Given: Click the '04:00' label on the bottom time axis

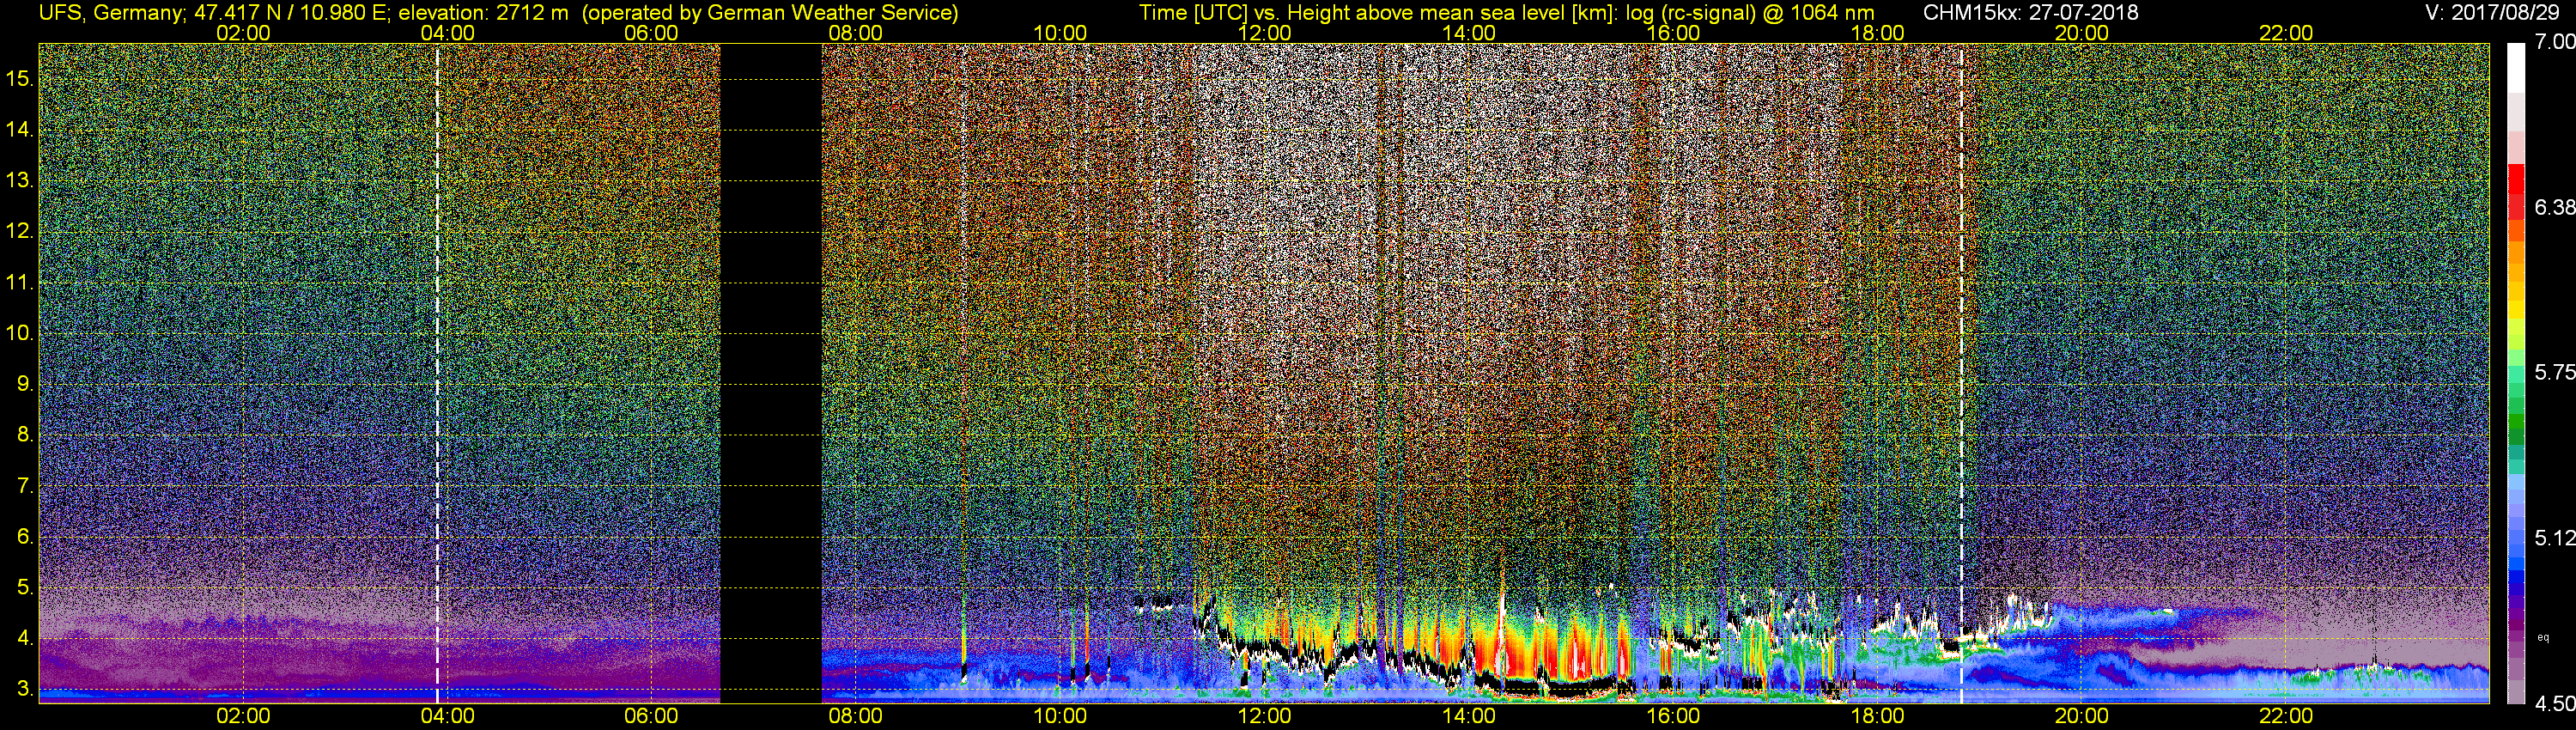Looking at the screenshot, I should [447, 716].
